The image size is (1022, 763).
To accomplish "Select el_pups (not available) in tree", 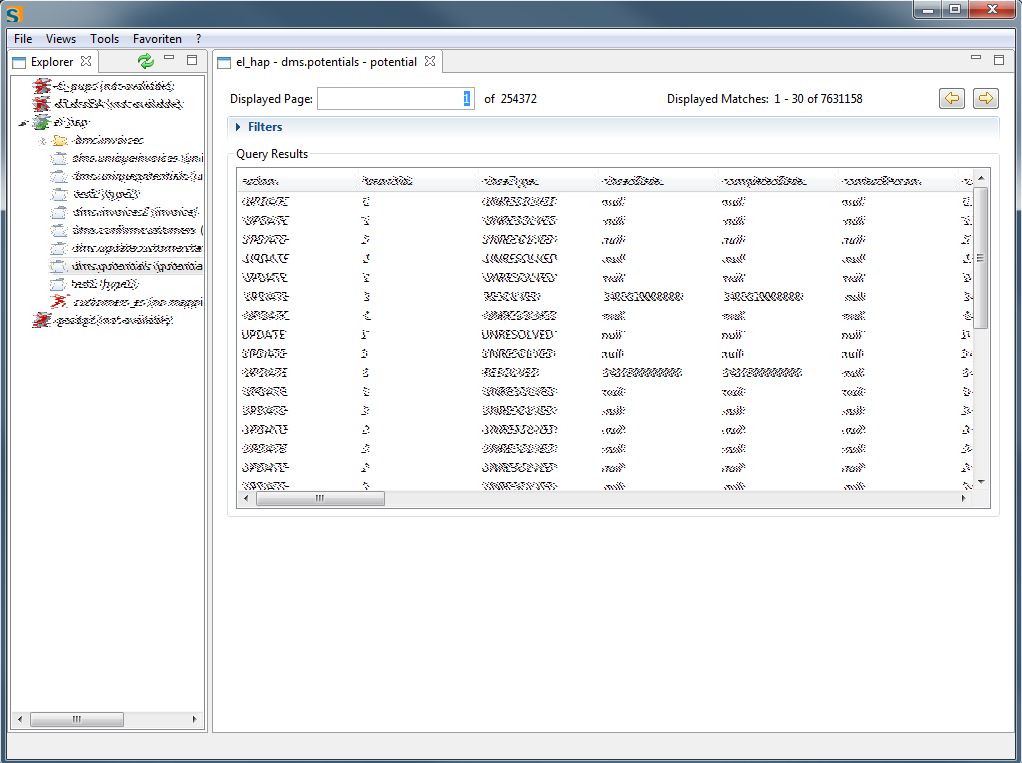I will tap(114, 86).
